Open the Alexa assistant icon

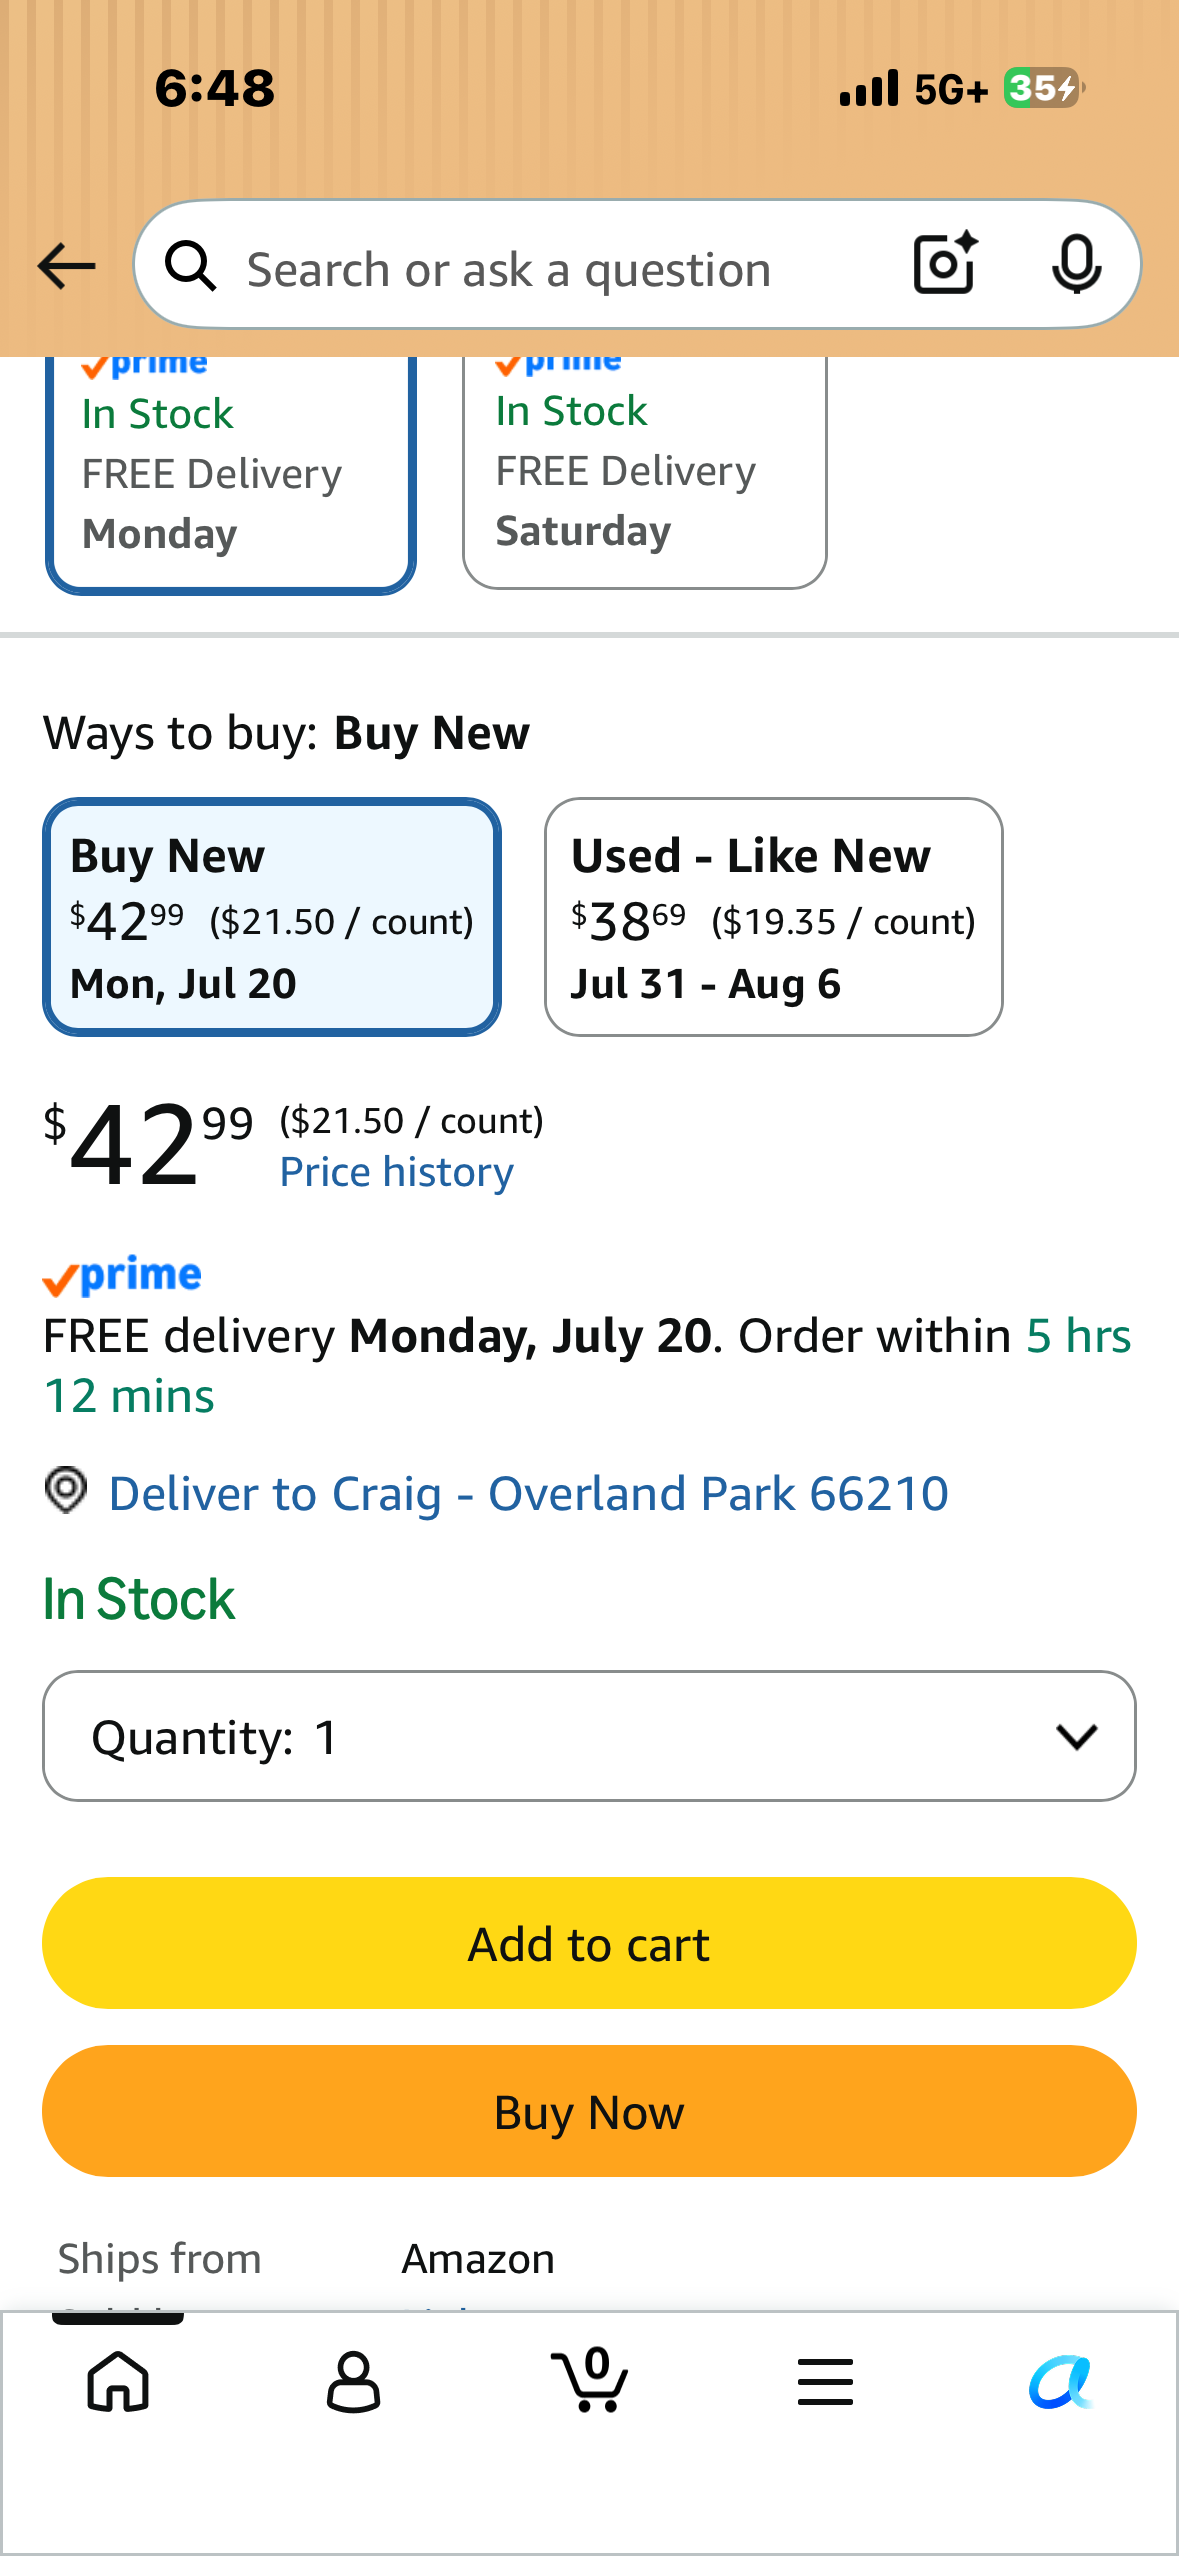tap(1061, 2381)
